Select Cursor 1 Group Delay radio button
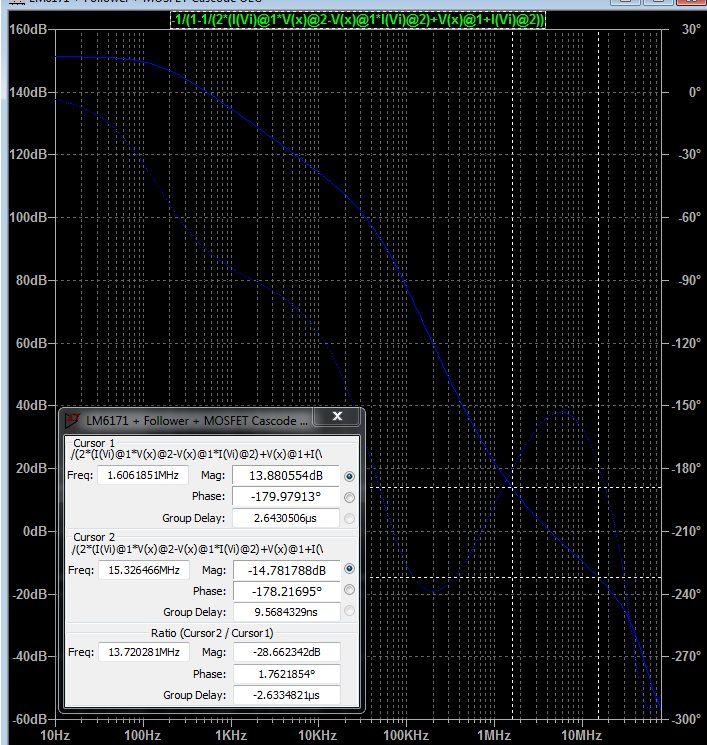This screenshot has height=745, width=707. click(x=350, y=518)
